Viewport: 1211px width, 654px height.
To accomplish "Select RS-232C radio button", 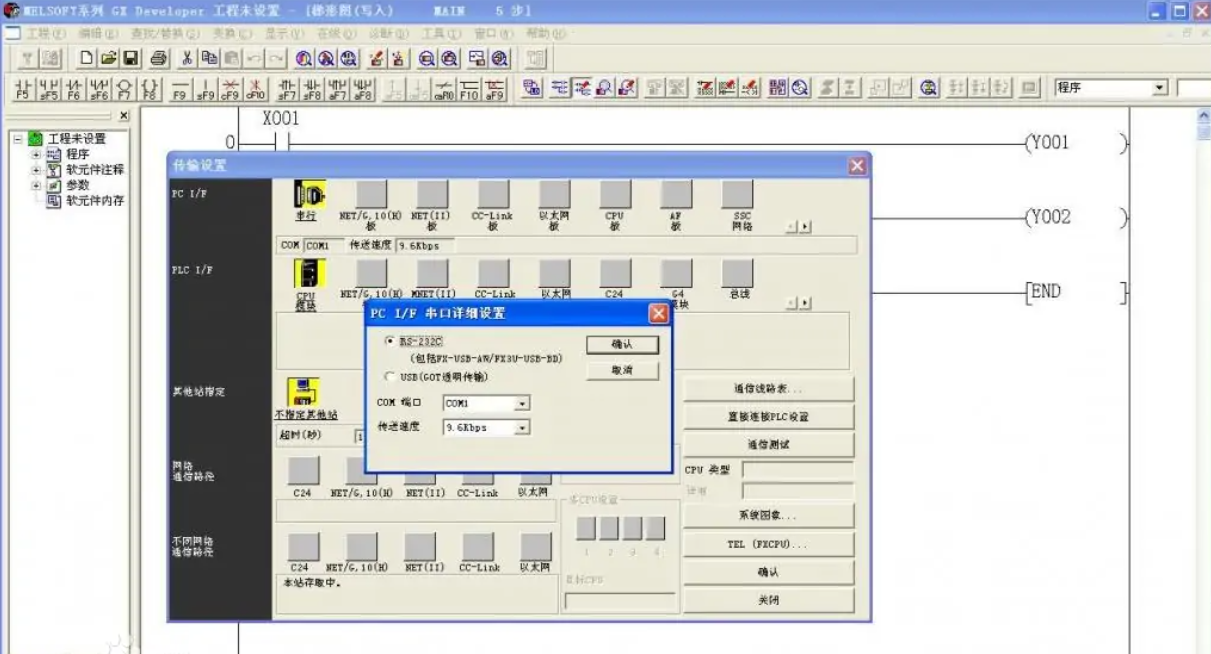I will (x=390, y=341).
